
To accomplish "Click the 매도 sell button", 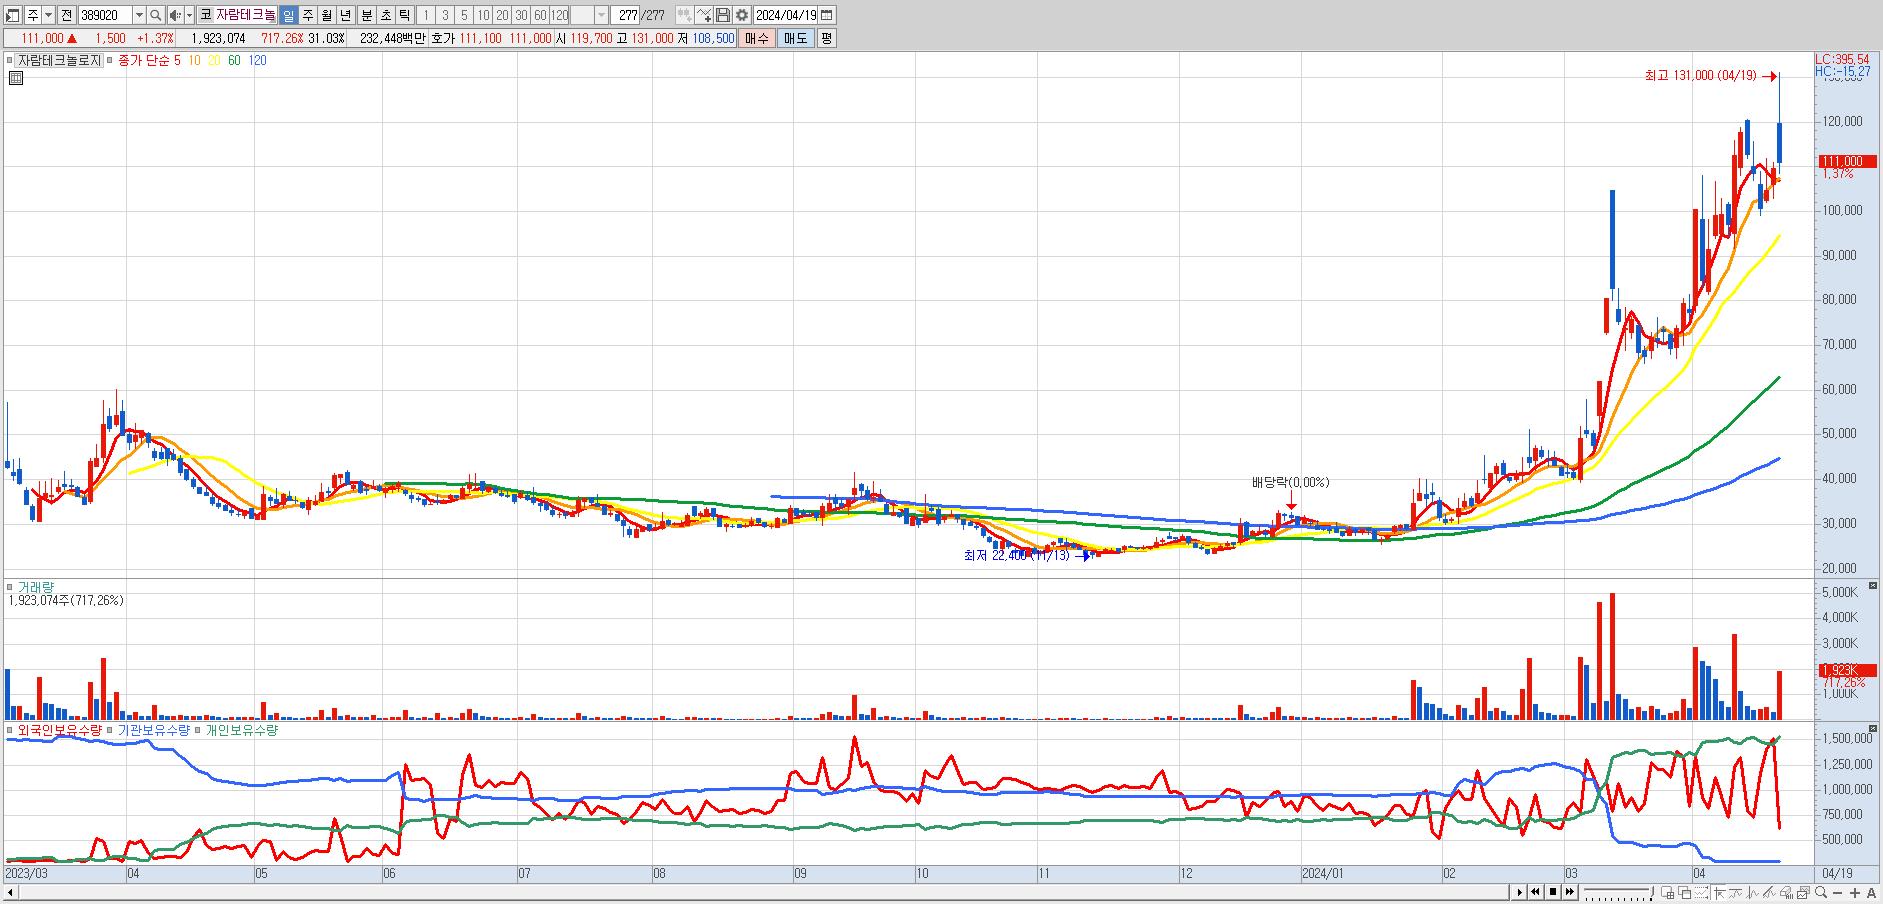I will click(x=795, y=38).
